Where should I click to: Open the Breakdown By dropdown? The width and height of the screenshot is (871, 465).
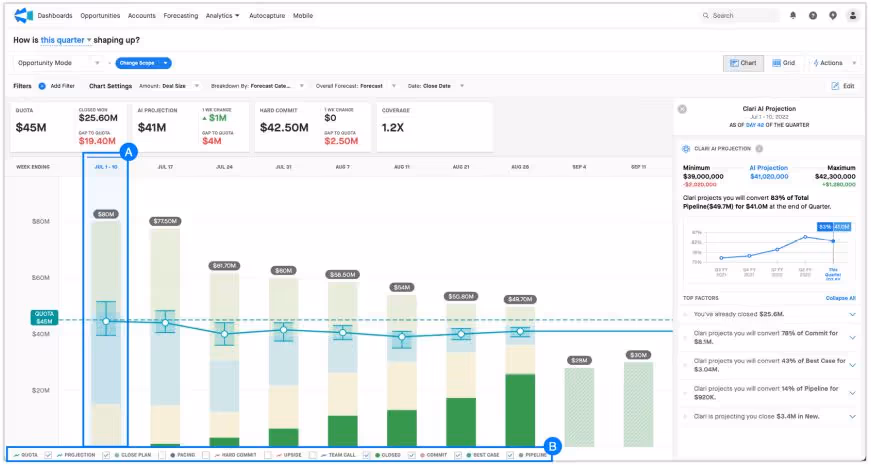257,86
